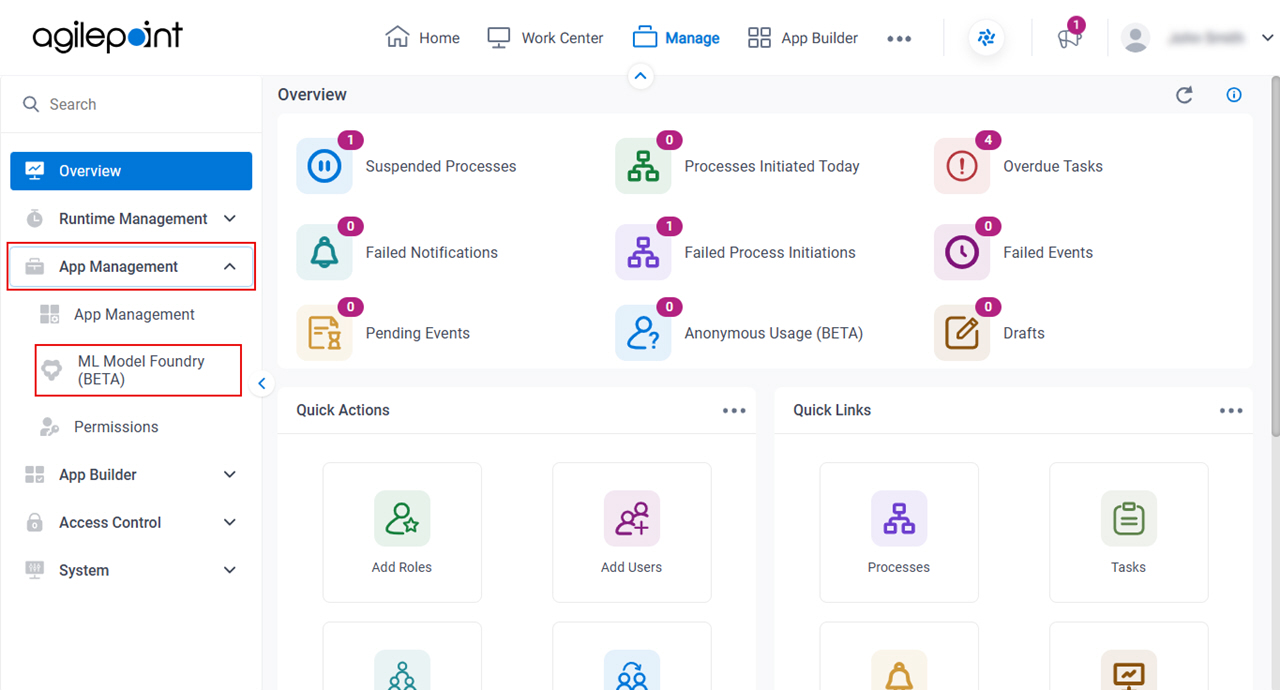
Task: Open ML Model Foundry (BETA)
Action: click(139, 370)
